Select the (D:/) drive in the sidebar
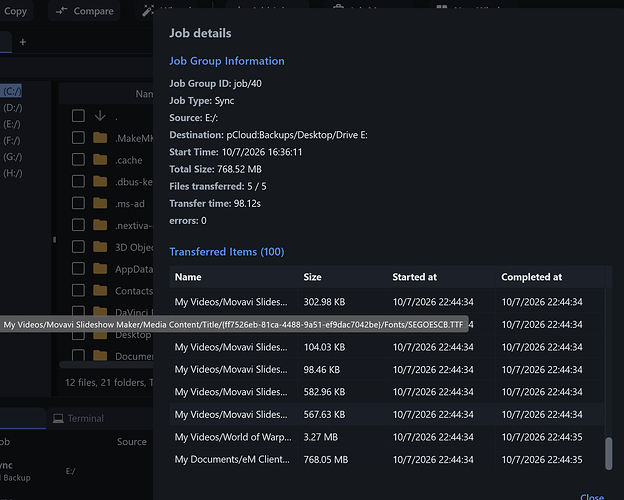Viewport: 624px width, 500px height. (x=13, y=108)
